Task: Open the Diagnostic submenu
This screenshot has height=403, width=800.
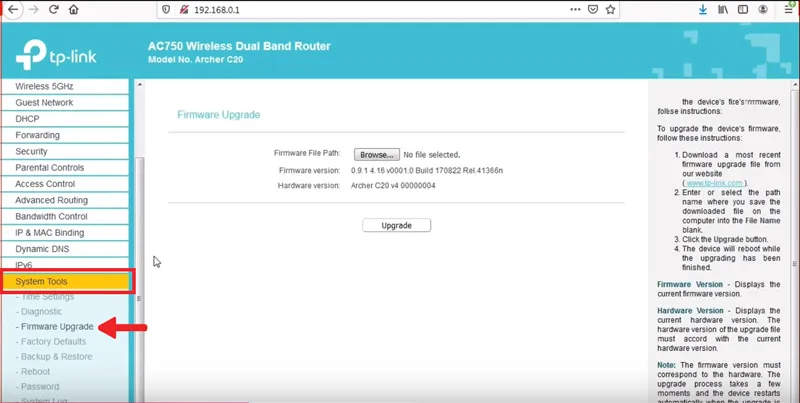Action: [x=39, y=312]
